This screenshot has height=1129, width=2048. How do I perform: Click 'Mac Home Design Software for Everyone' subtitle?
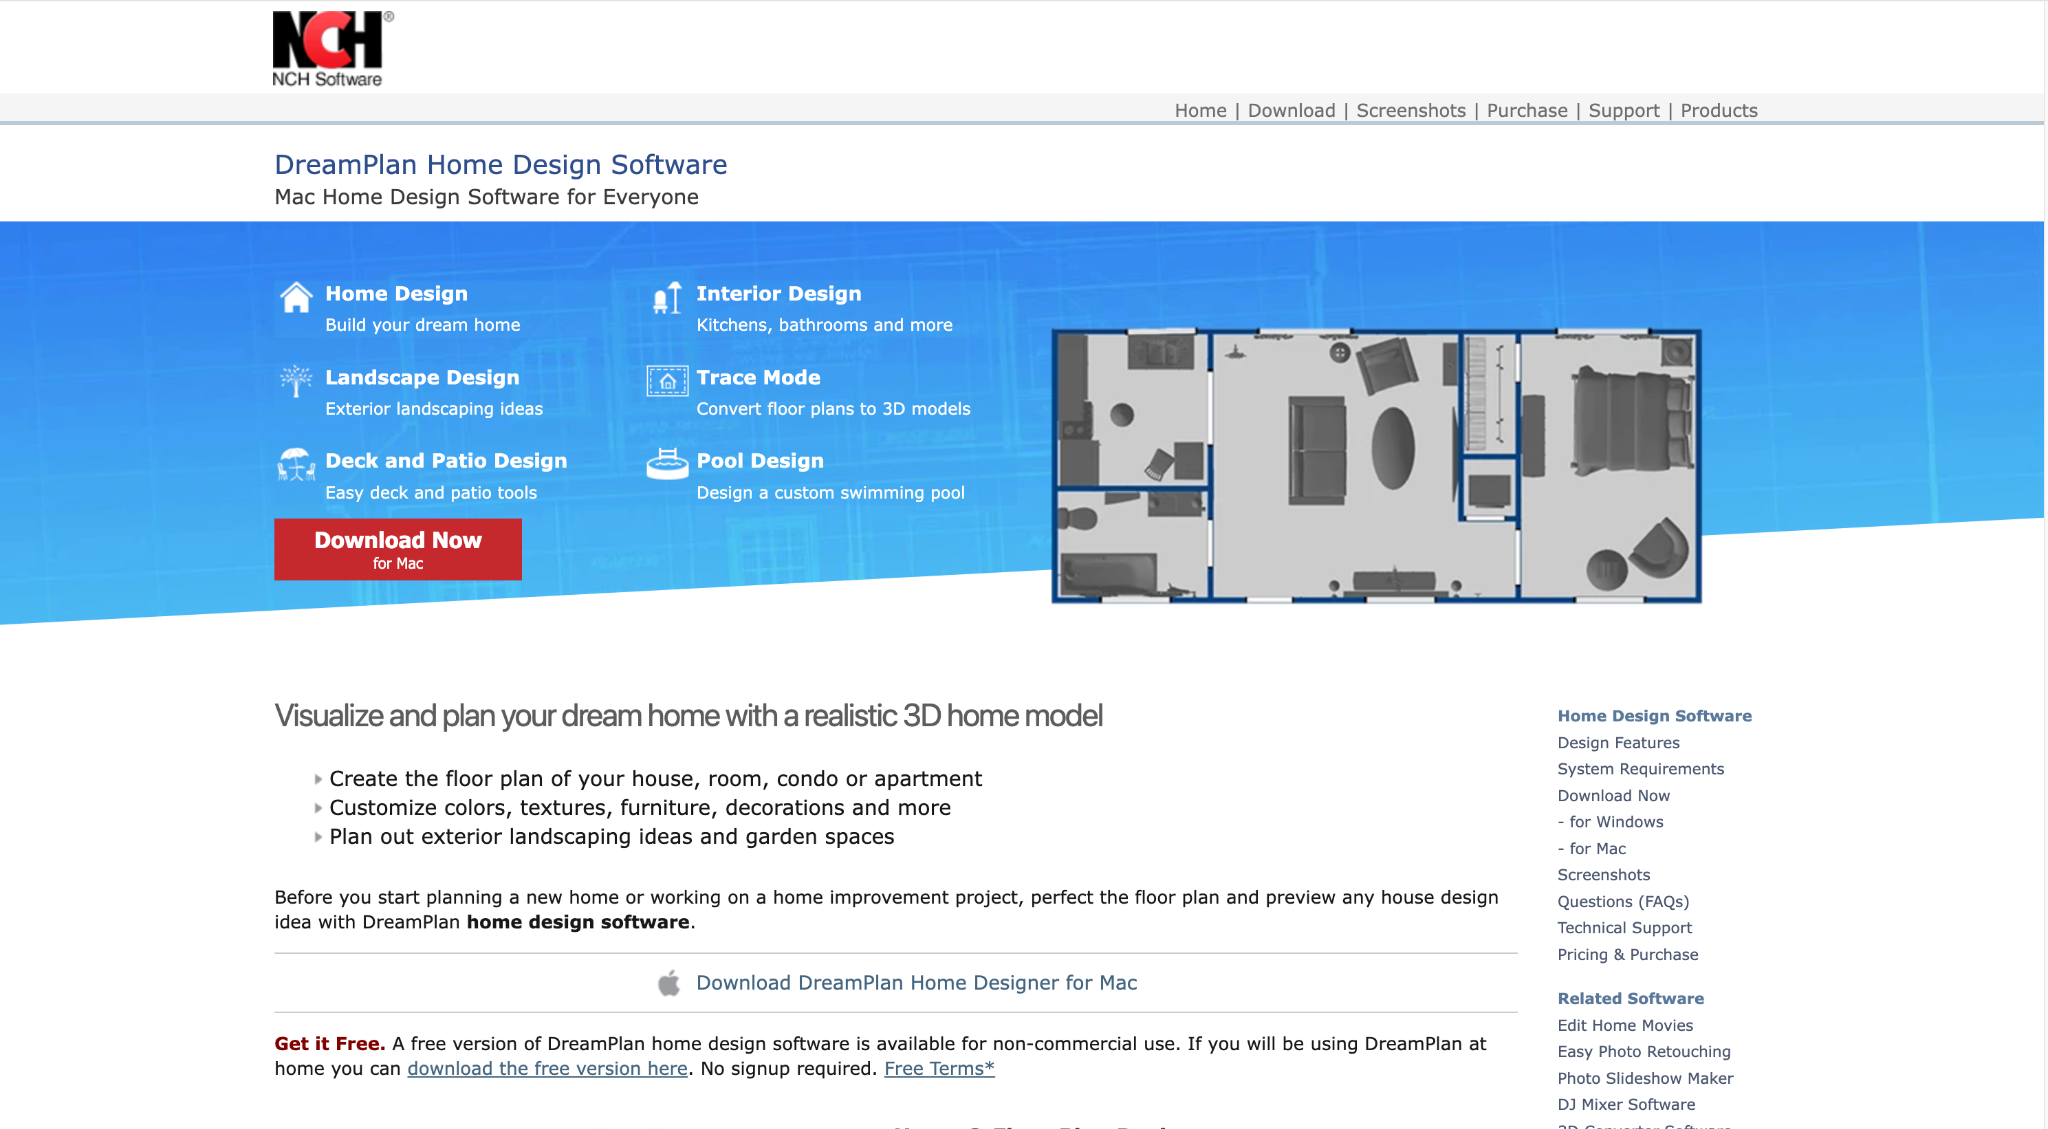[486, 197]
